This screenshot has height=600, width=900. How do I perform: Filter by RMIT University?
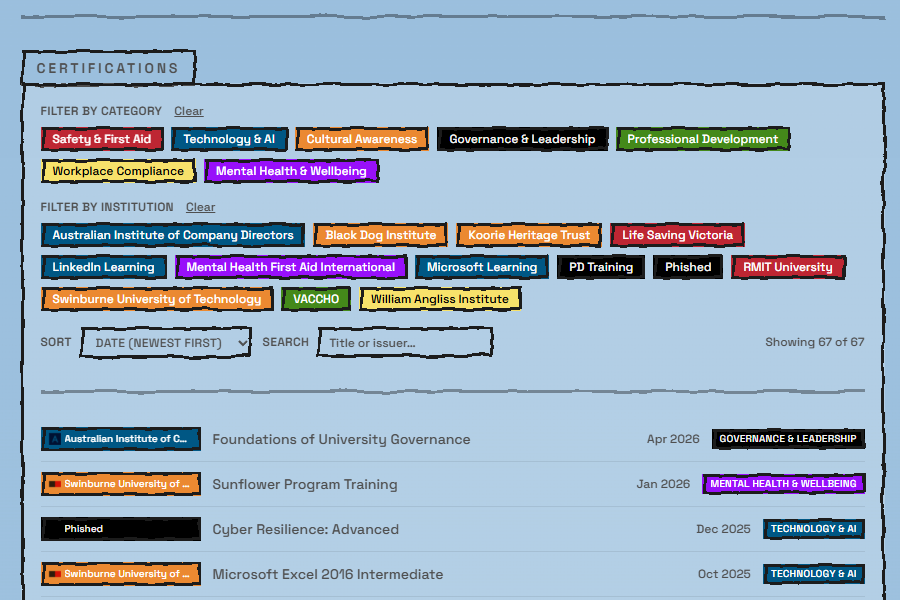[788, 267]
